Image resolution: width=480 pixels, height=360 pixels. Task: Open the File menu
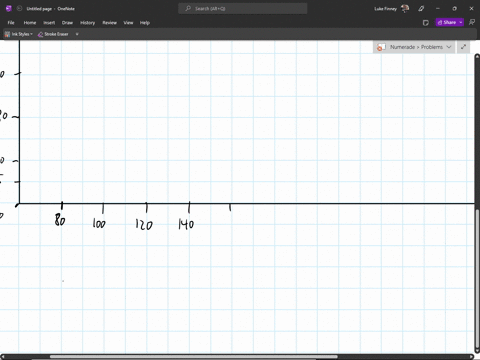11,23
